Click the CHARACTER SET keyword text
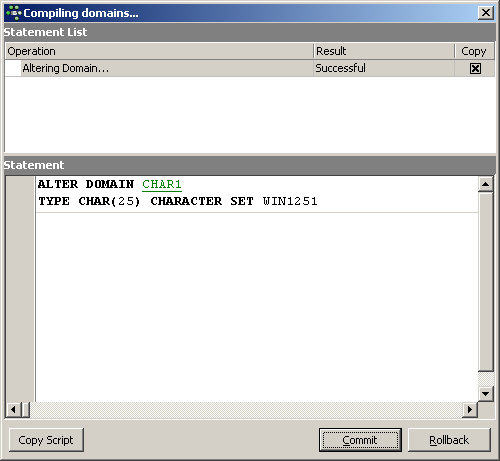Viewport: 500px width, 461px height. (x=202, y=201)
